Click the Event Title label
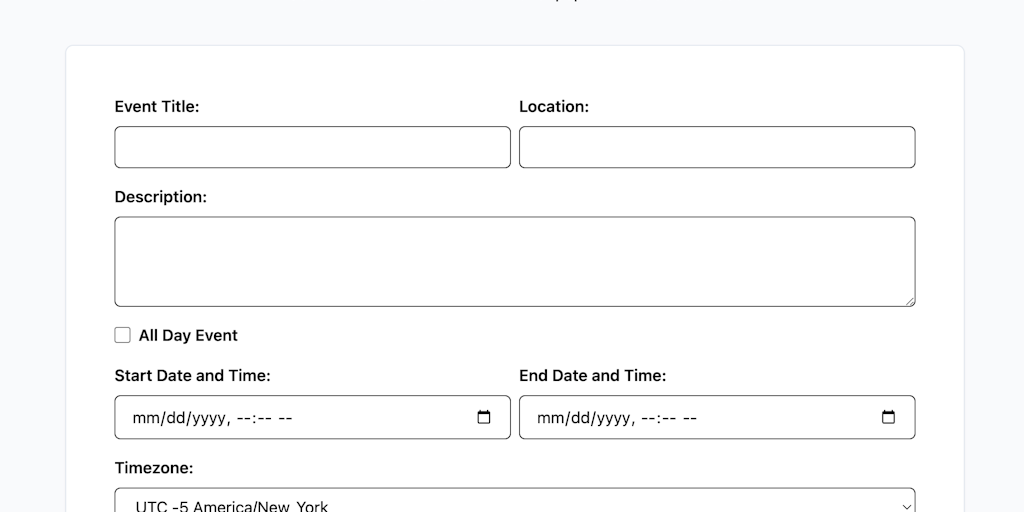The height and width of the screenshot is (512, 1024). point(157,106)
